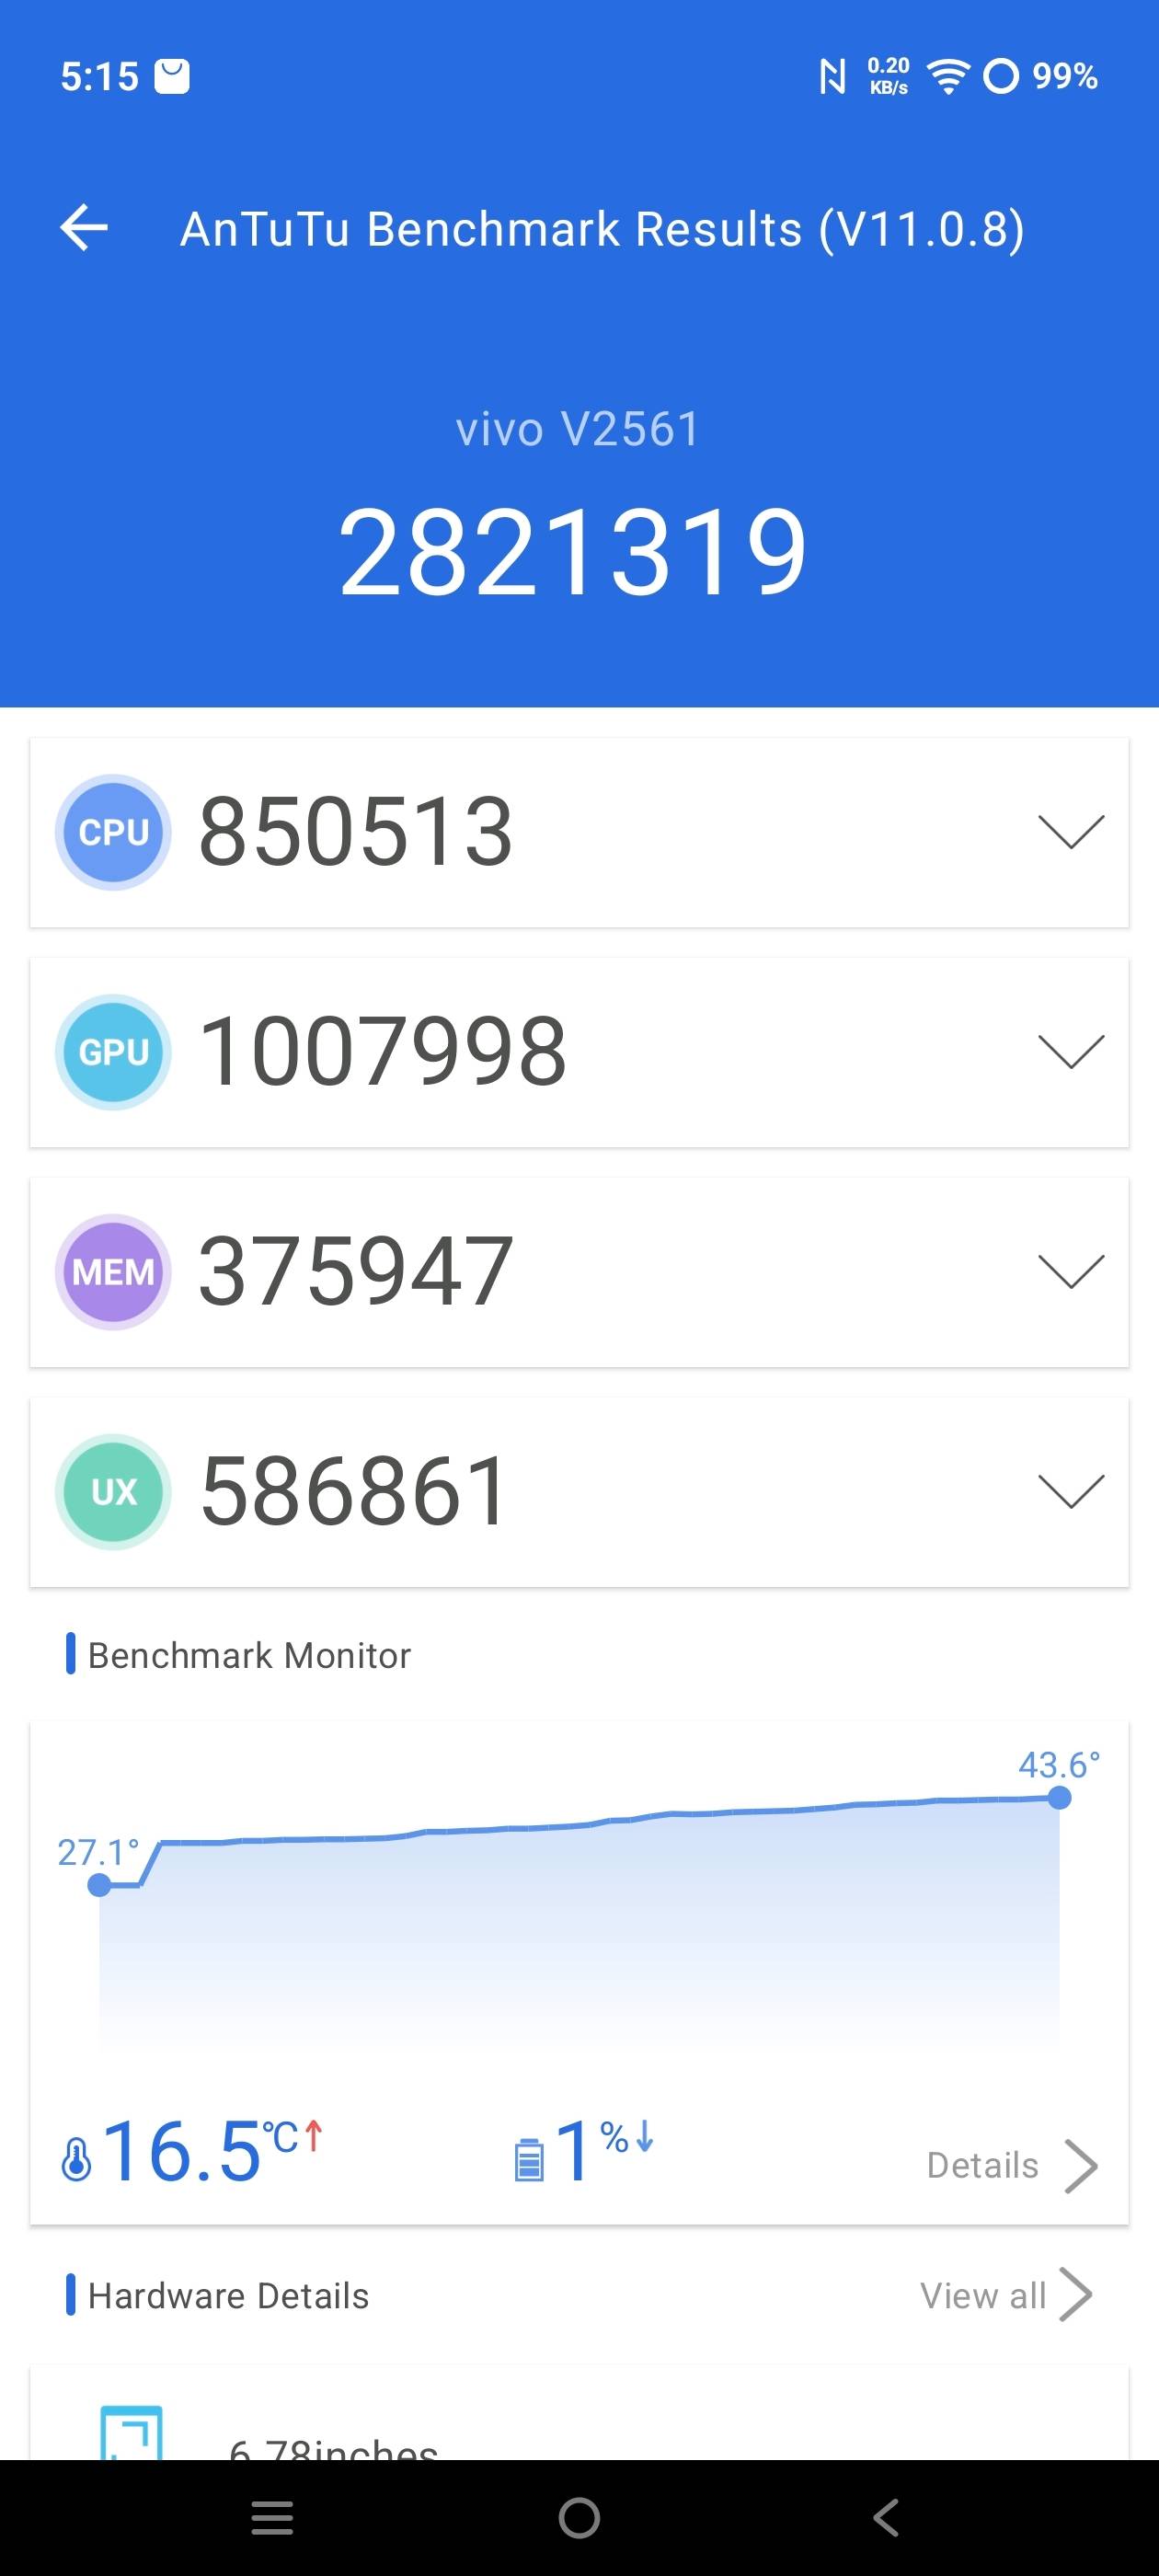
Task: Open View all hardware details
Action: [x=1006, y=2295]
